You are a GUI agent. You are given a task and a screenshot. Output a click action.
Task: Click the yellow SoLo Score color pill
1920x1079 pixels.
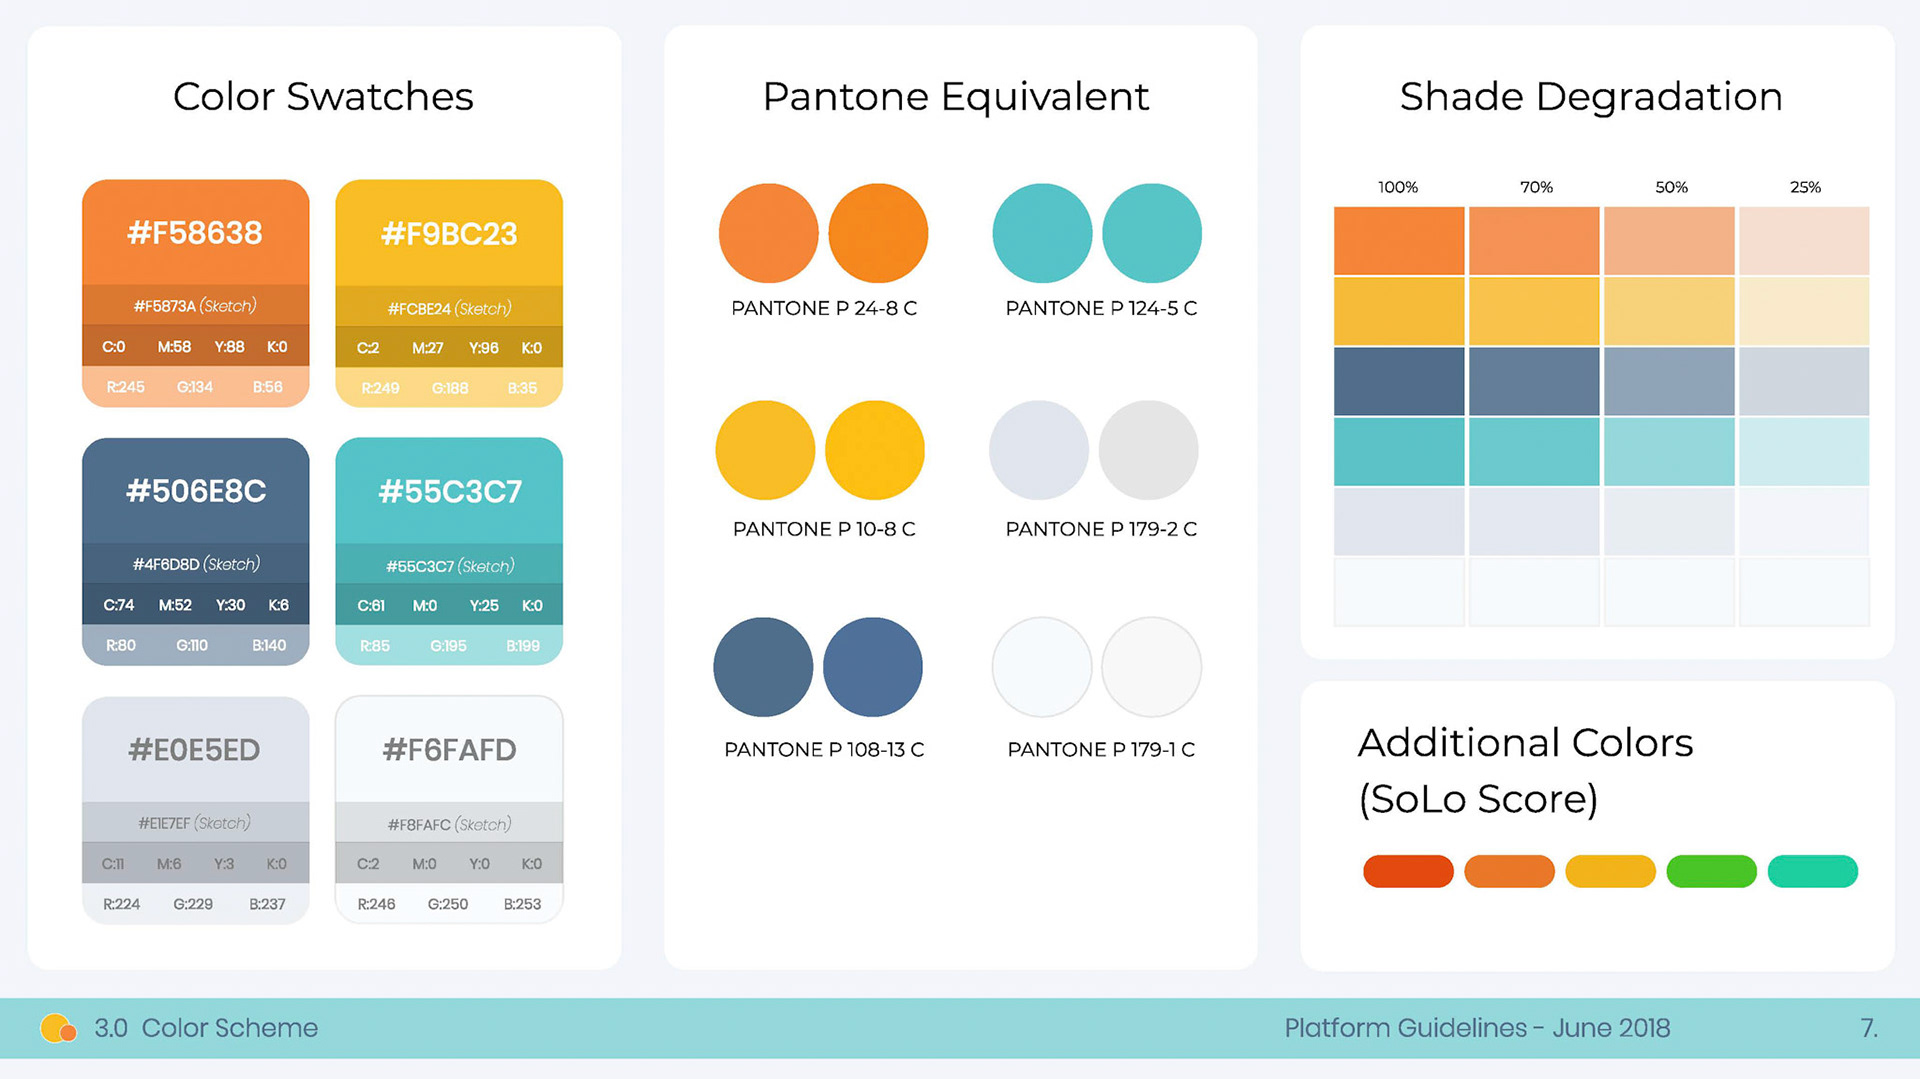click(1610, 871)
